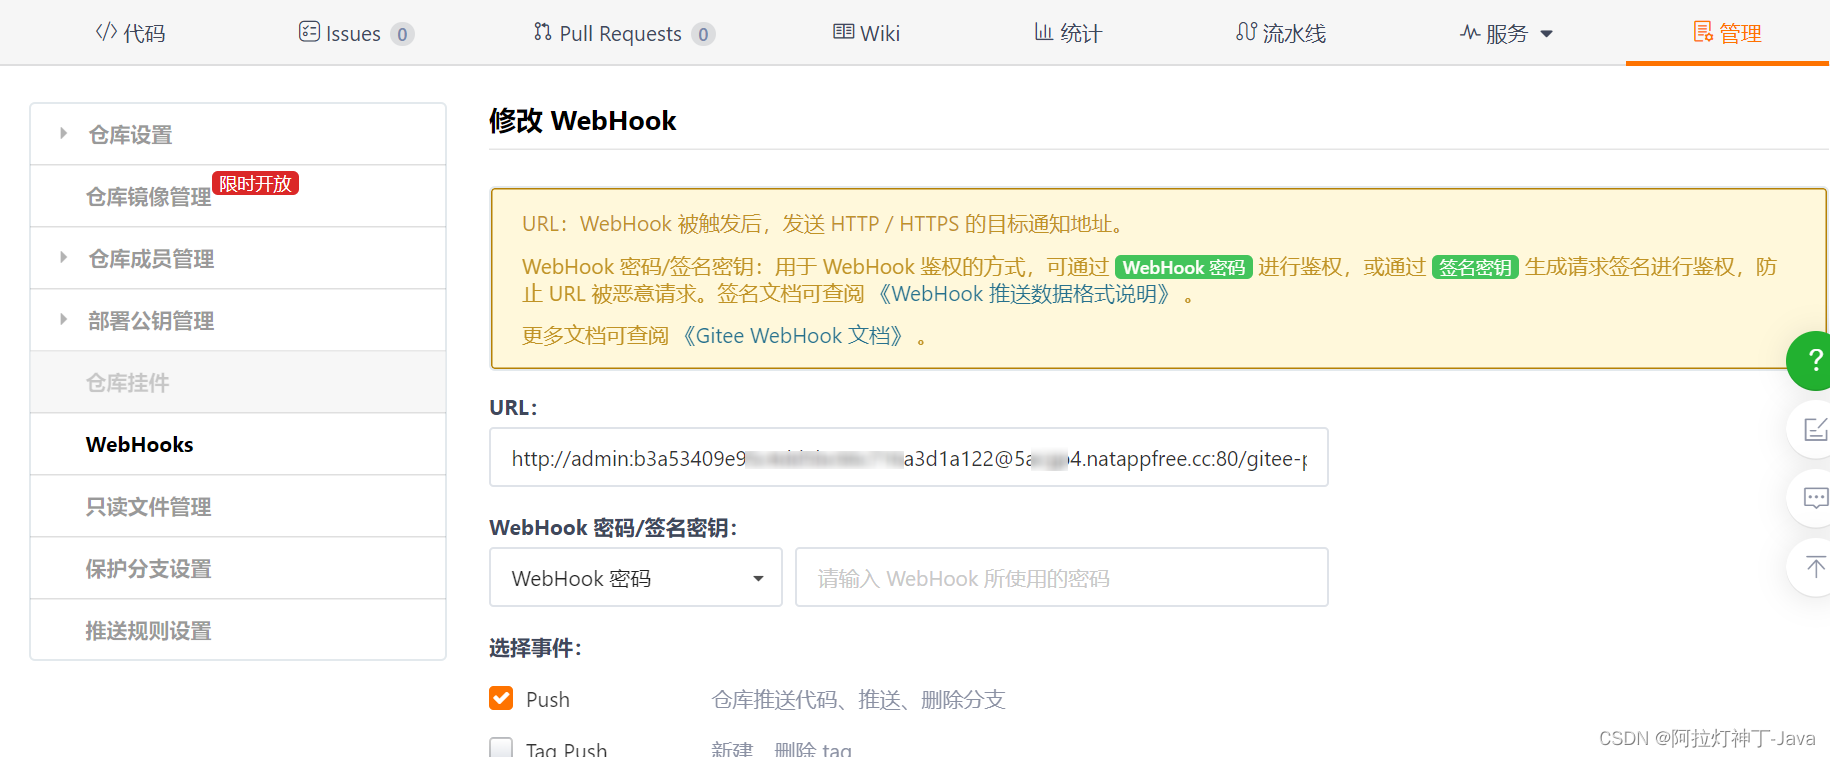The width and height of the screenshot is (1830, 757).
Task: Click the 服务 pulse icon
Action: [x=1469, y=32]
